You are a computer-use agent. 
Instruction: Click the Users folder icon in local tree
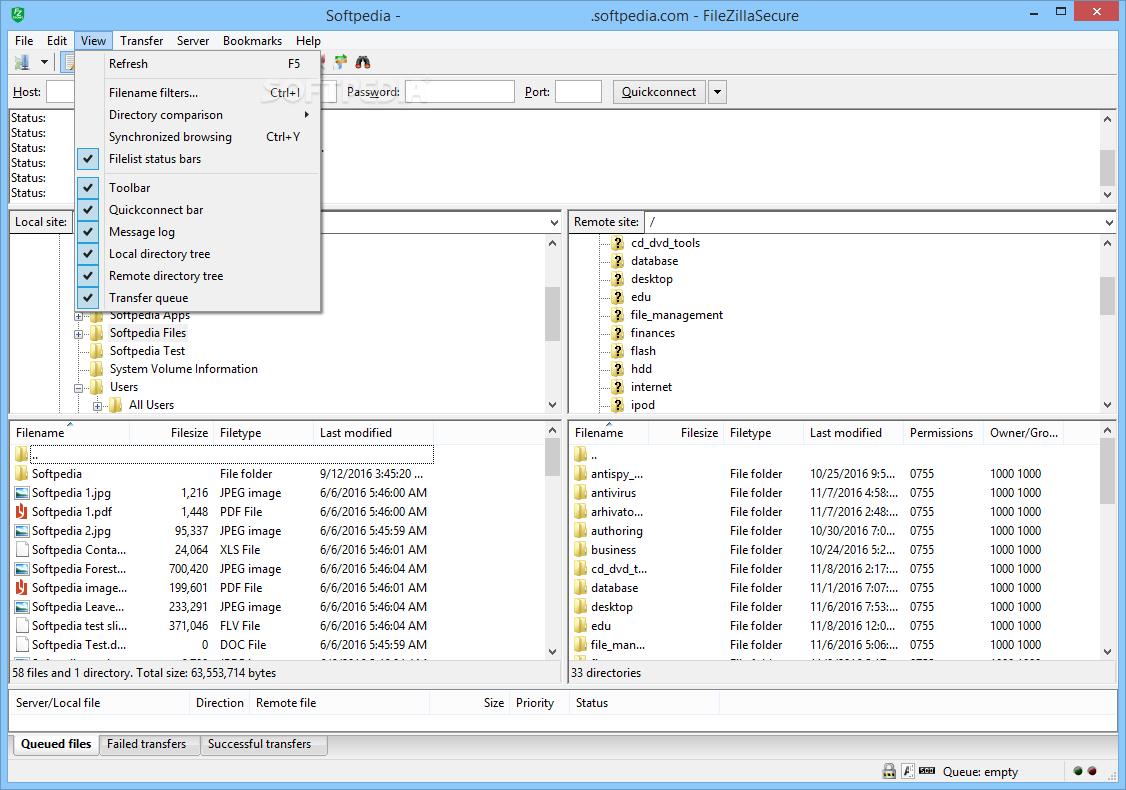pos(97,386)
